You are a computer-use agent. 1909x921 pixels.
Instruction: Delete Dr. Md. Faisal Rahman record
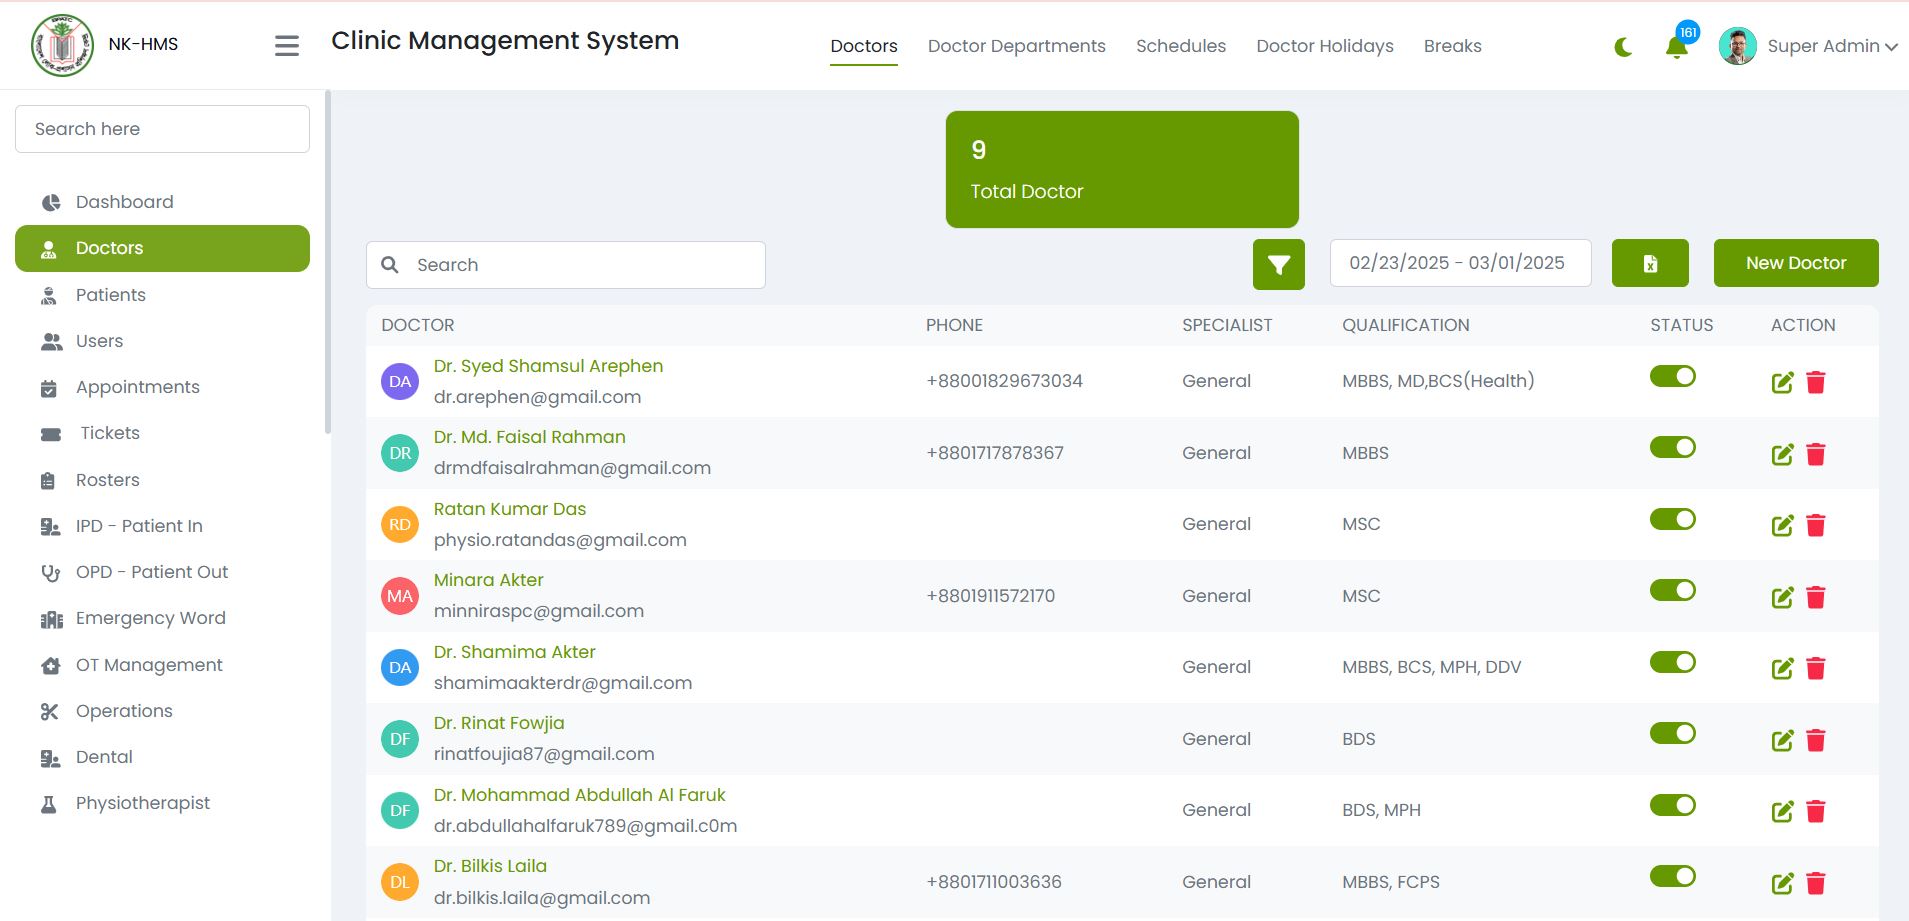[1816, 454]
